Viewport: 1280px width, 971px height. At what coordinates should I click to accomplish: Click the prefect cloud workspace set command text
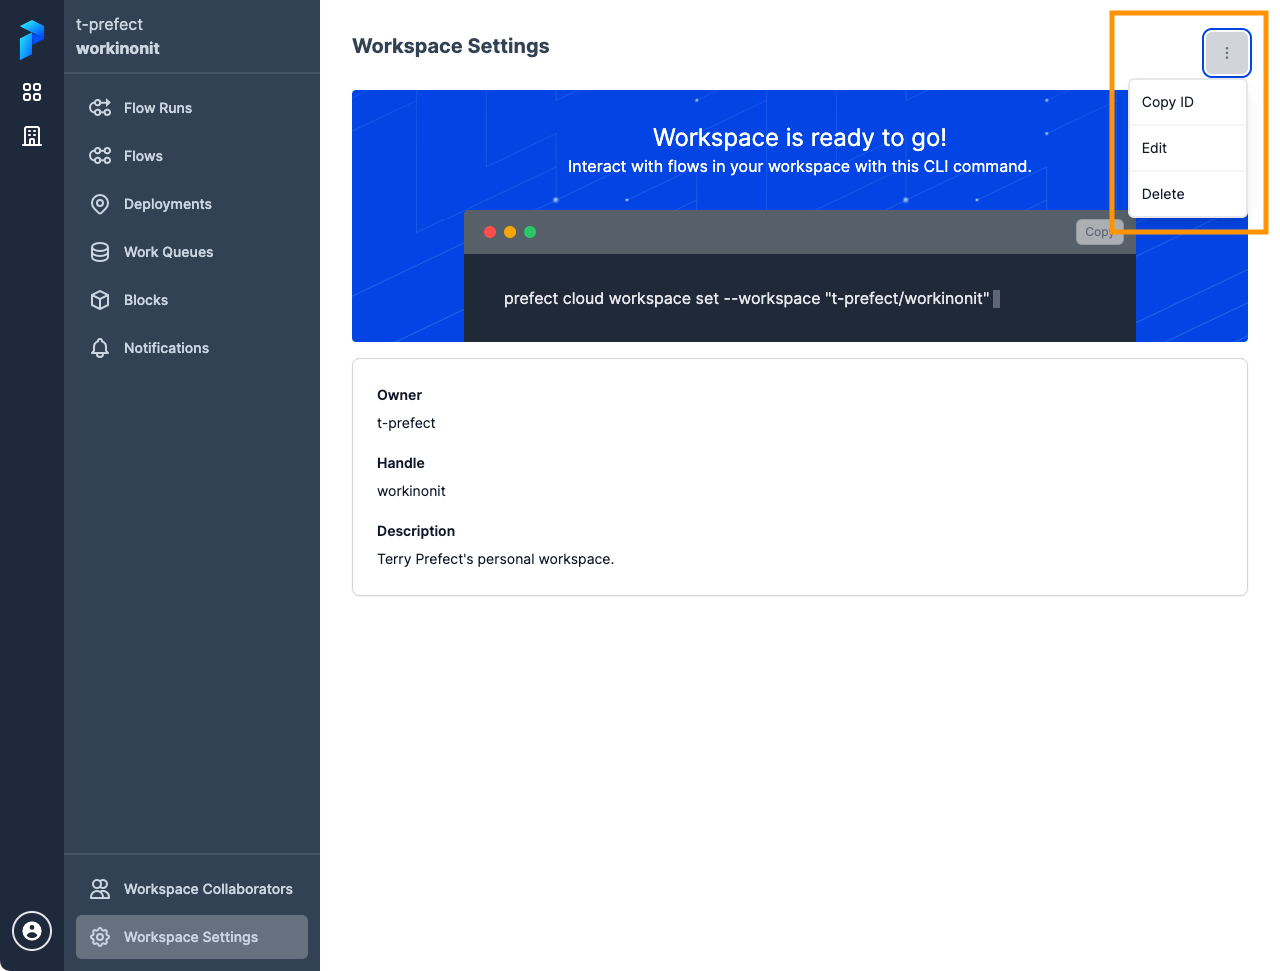coord(747,298)
